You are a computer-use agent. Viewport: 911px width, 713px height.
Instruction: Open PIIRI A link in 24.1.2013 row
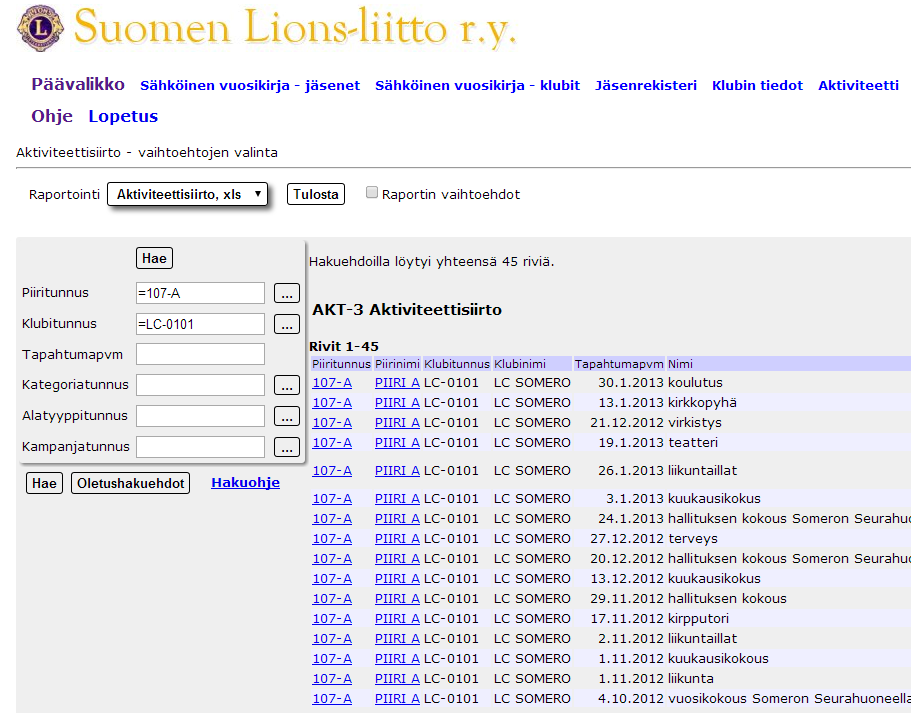pos(397,518)
